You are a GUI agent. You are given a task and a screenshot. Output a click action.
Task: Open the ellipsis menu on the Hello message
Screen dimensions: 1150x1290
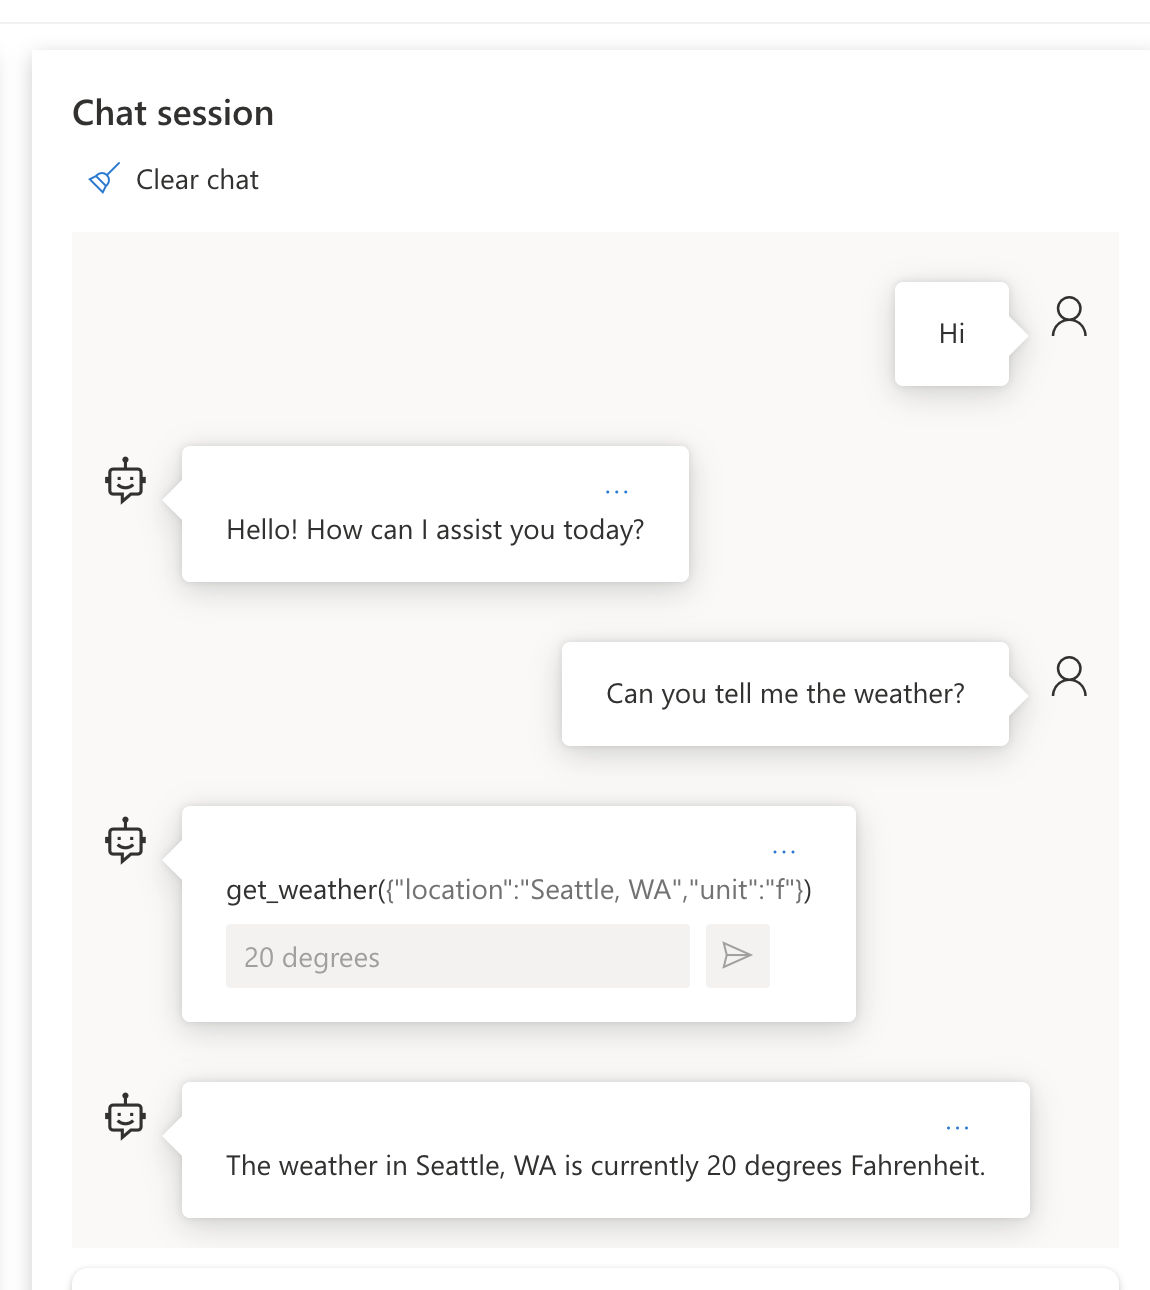(617, 492)
